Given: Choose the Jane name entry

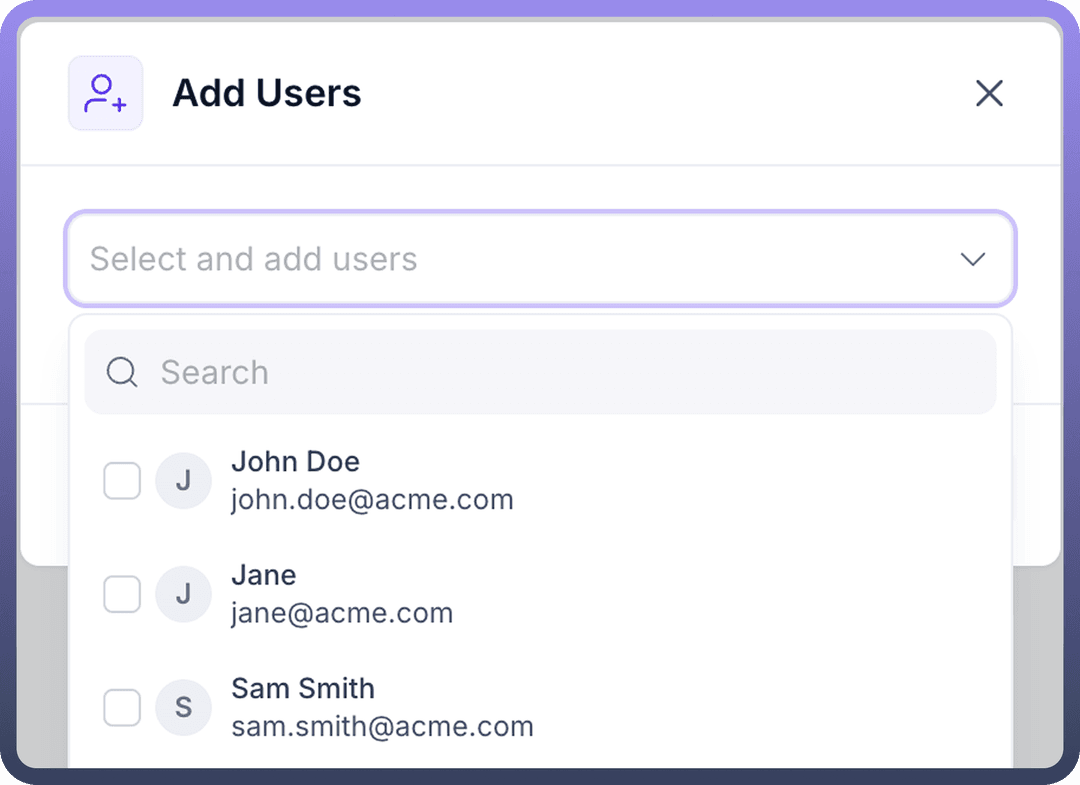Looking at the screenshot, I should [x=264, y=575].
